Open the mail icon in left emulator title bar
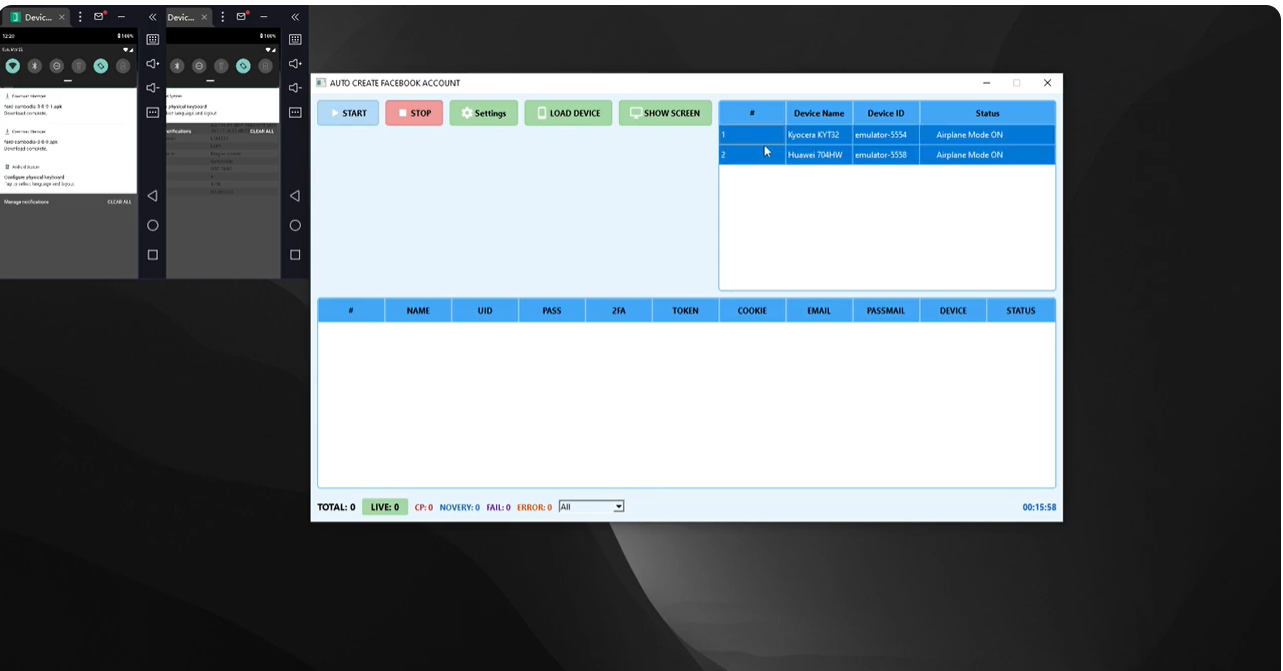1283x671 pixels. click(x=99, y=17)
